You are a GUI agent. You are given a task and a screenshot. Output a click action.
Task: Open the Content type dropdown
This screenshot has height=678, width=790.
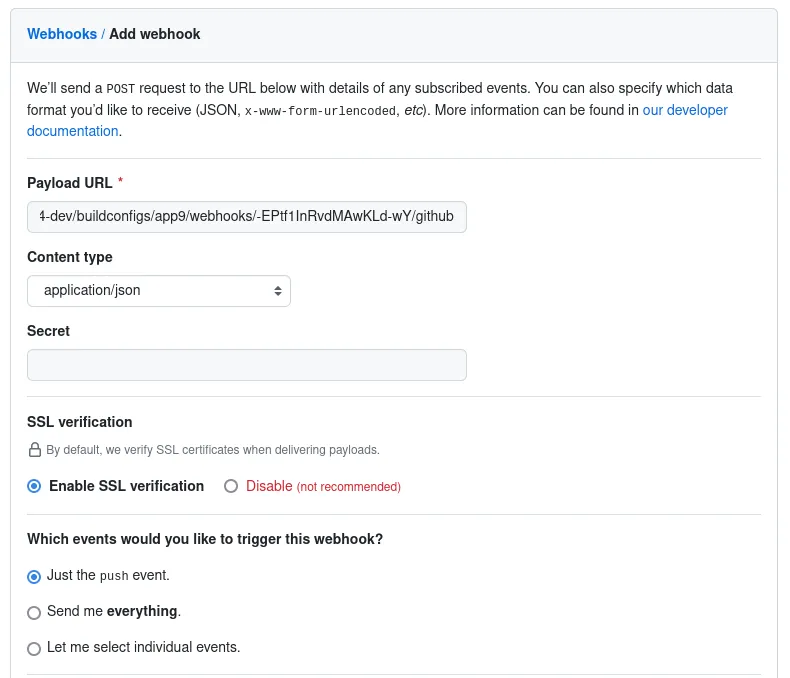click(158, 291)
